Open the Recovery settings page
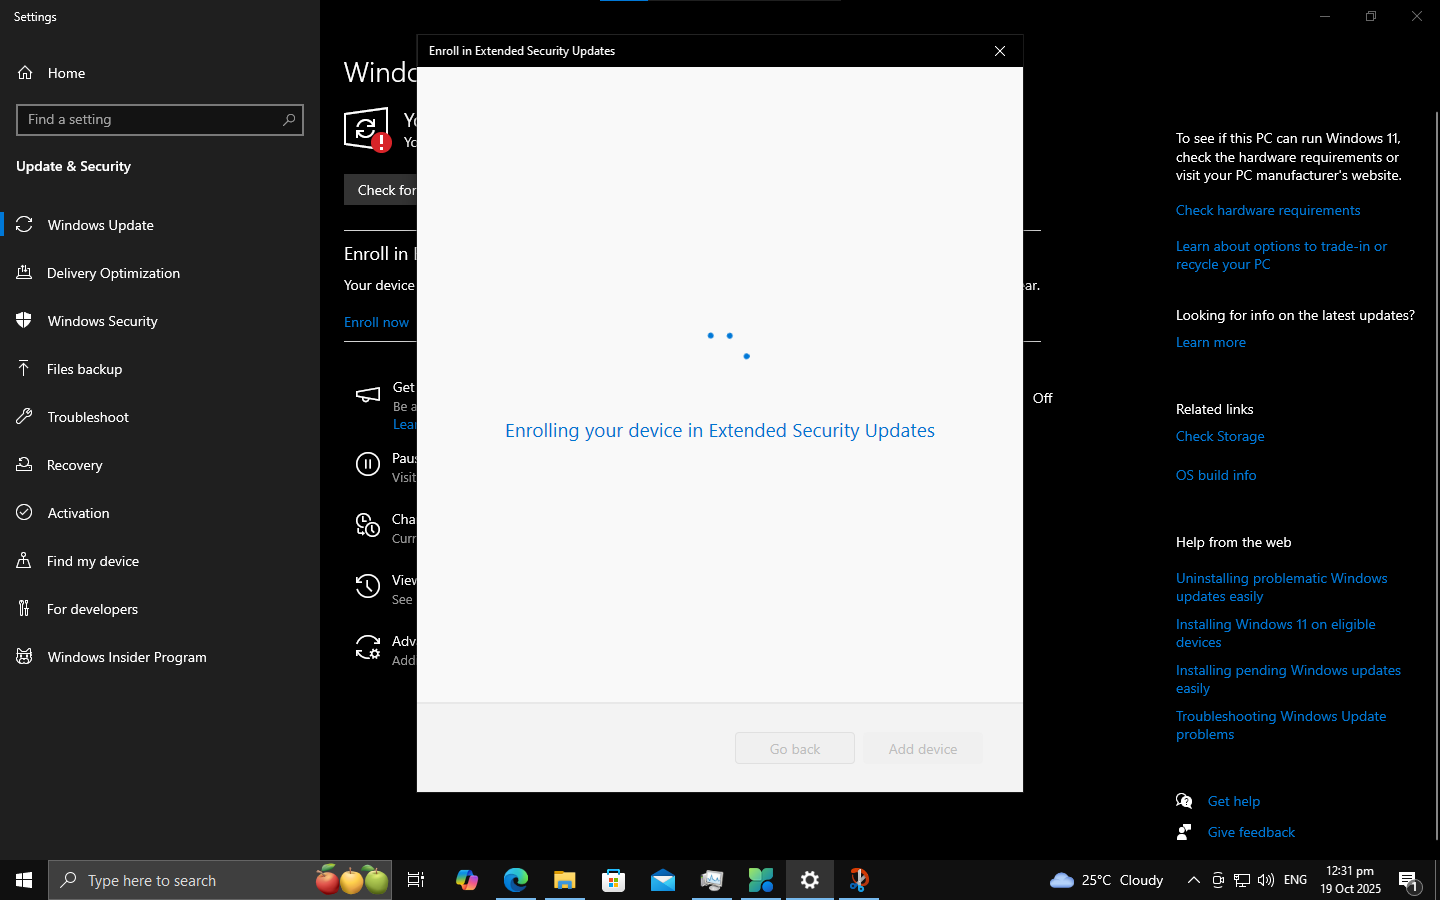1440x900 pixels. (x=160, y=465)
